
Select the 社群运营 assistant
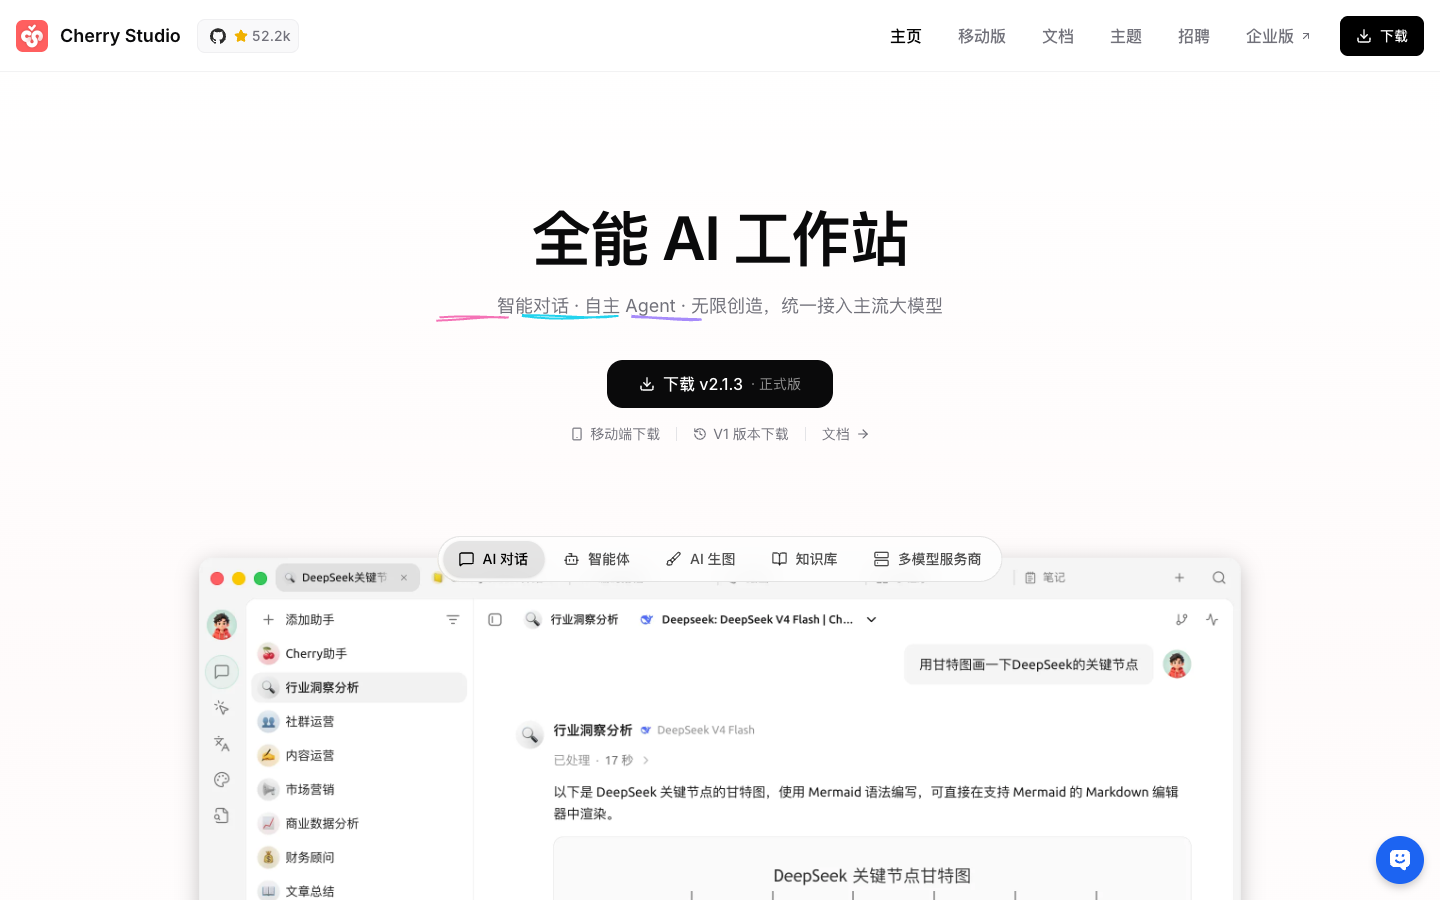[360, 722]
